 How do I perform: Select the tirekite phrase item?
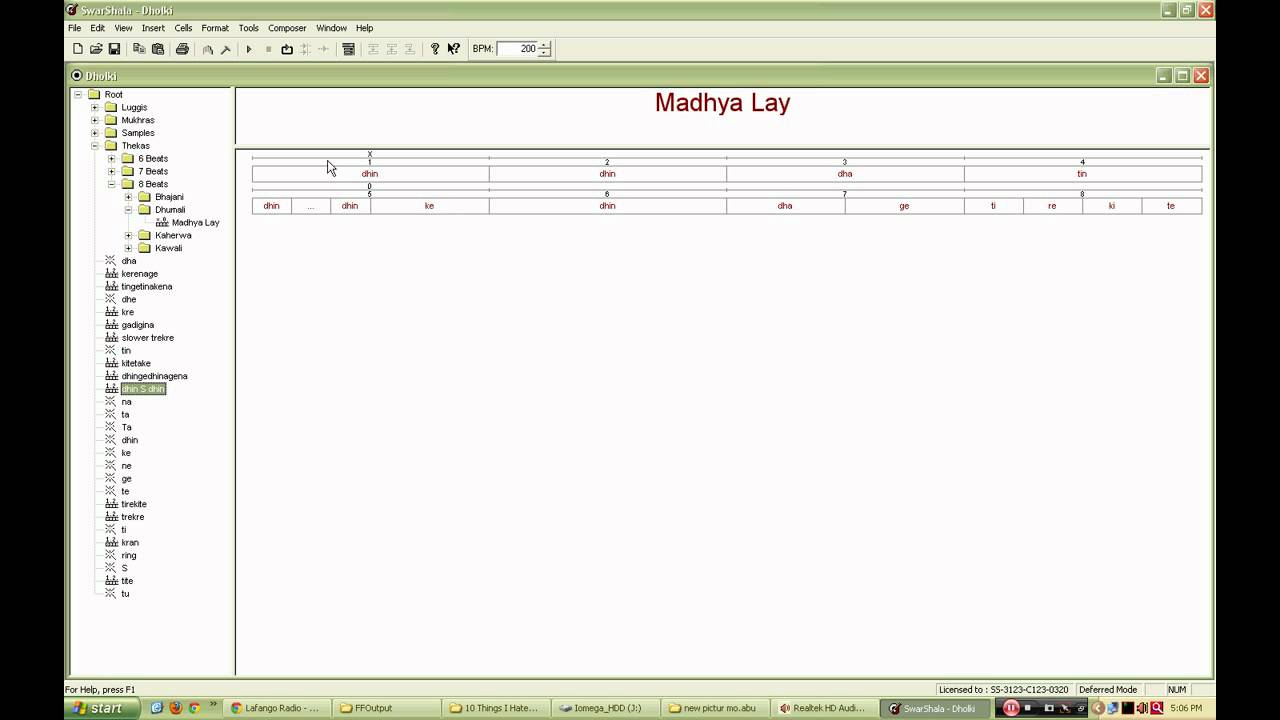(134, 504)
